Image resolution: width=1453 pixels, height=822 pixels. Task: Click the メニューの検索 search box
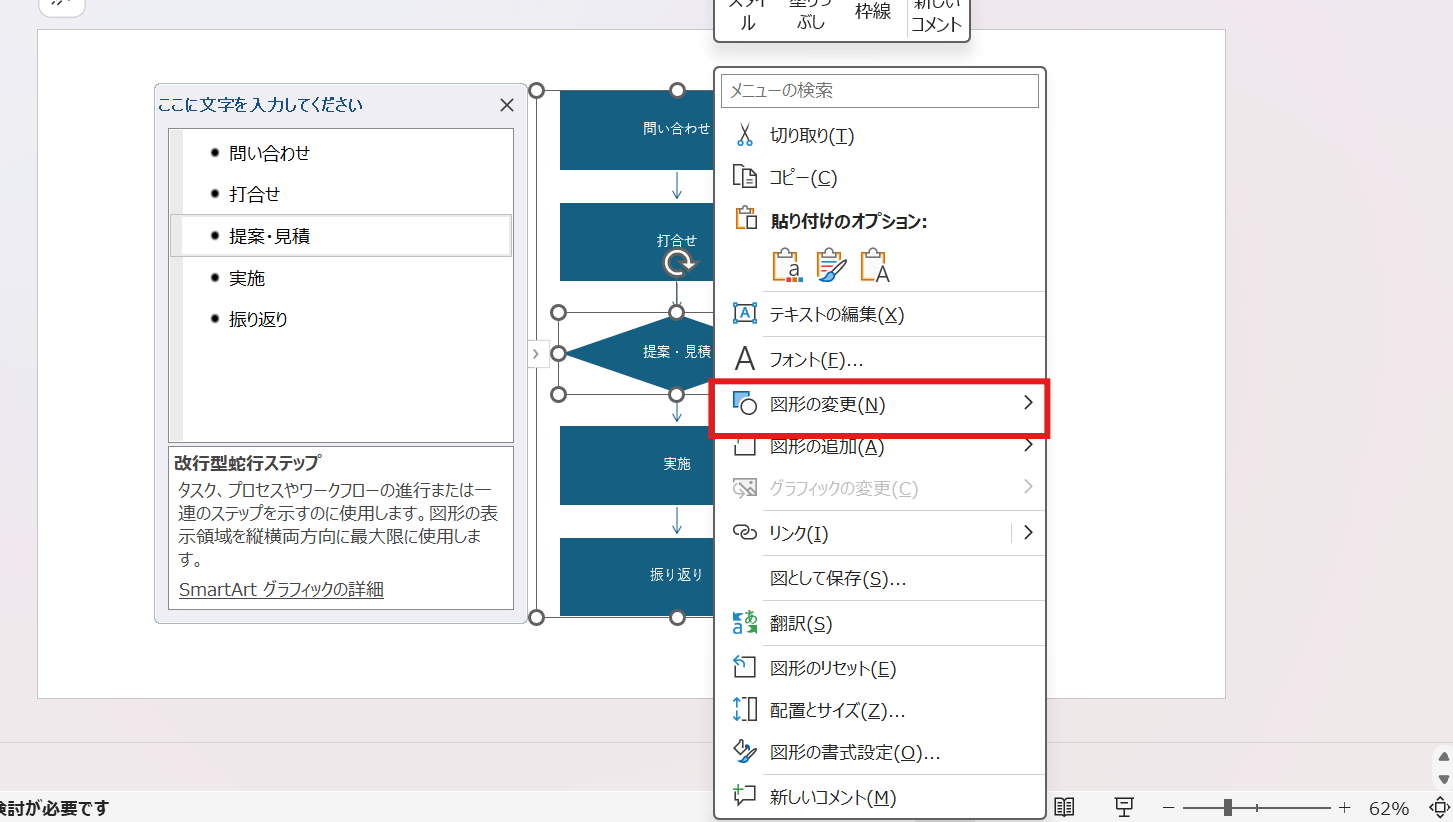pyautogui.click(x=879, y=91)
